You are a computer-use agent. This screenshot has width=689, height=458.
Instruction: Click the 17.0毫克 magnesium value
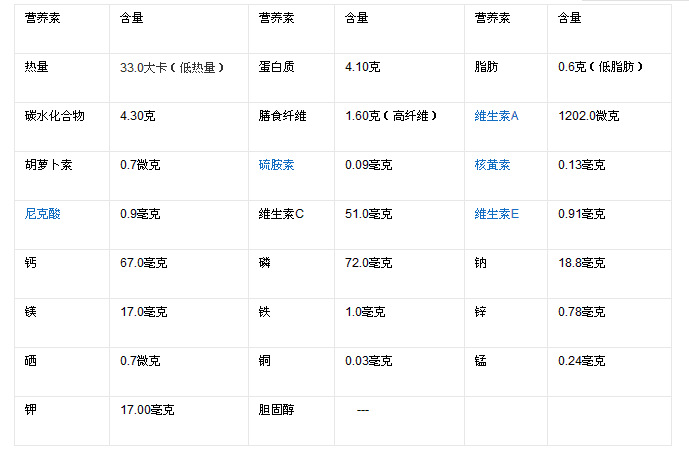144,312
